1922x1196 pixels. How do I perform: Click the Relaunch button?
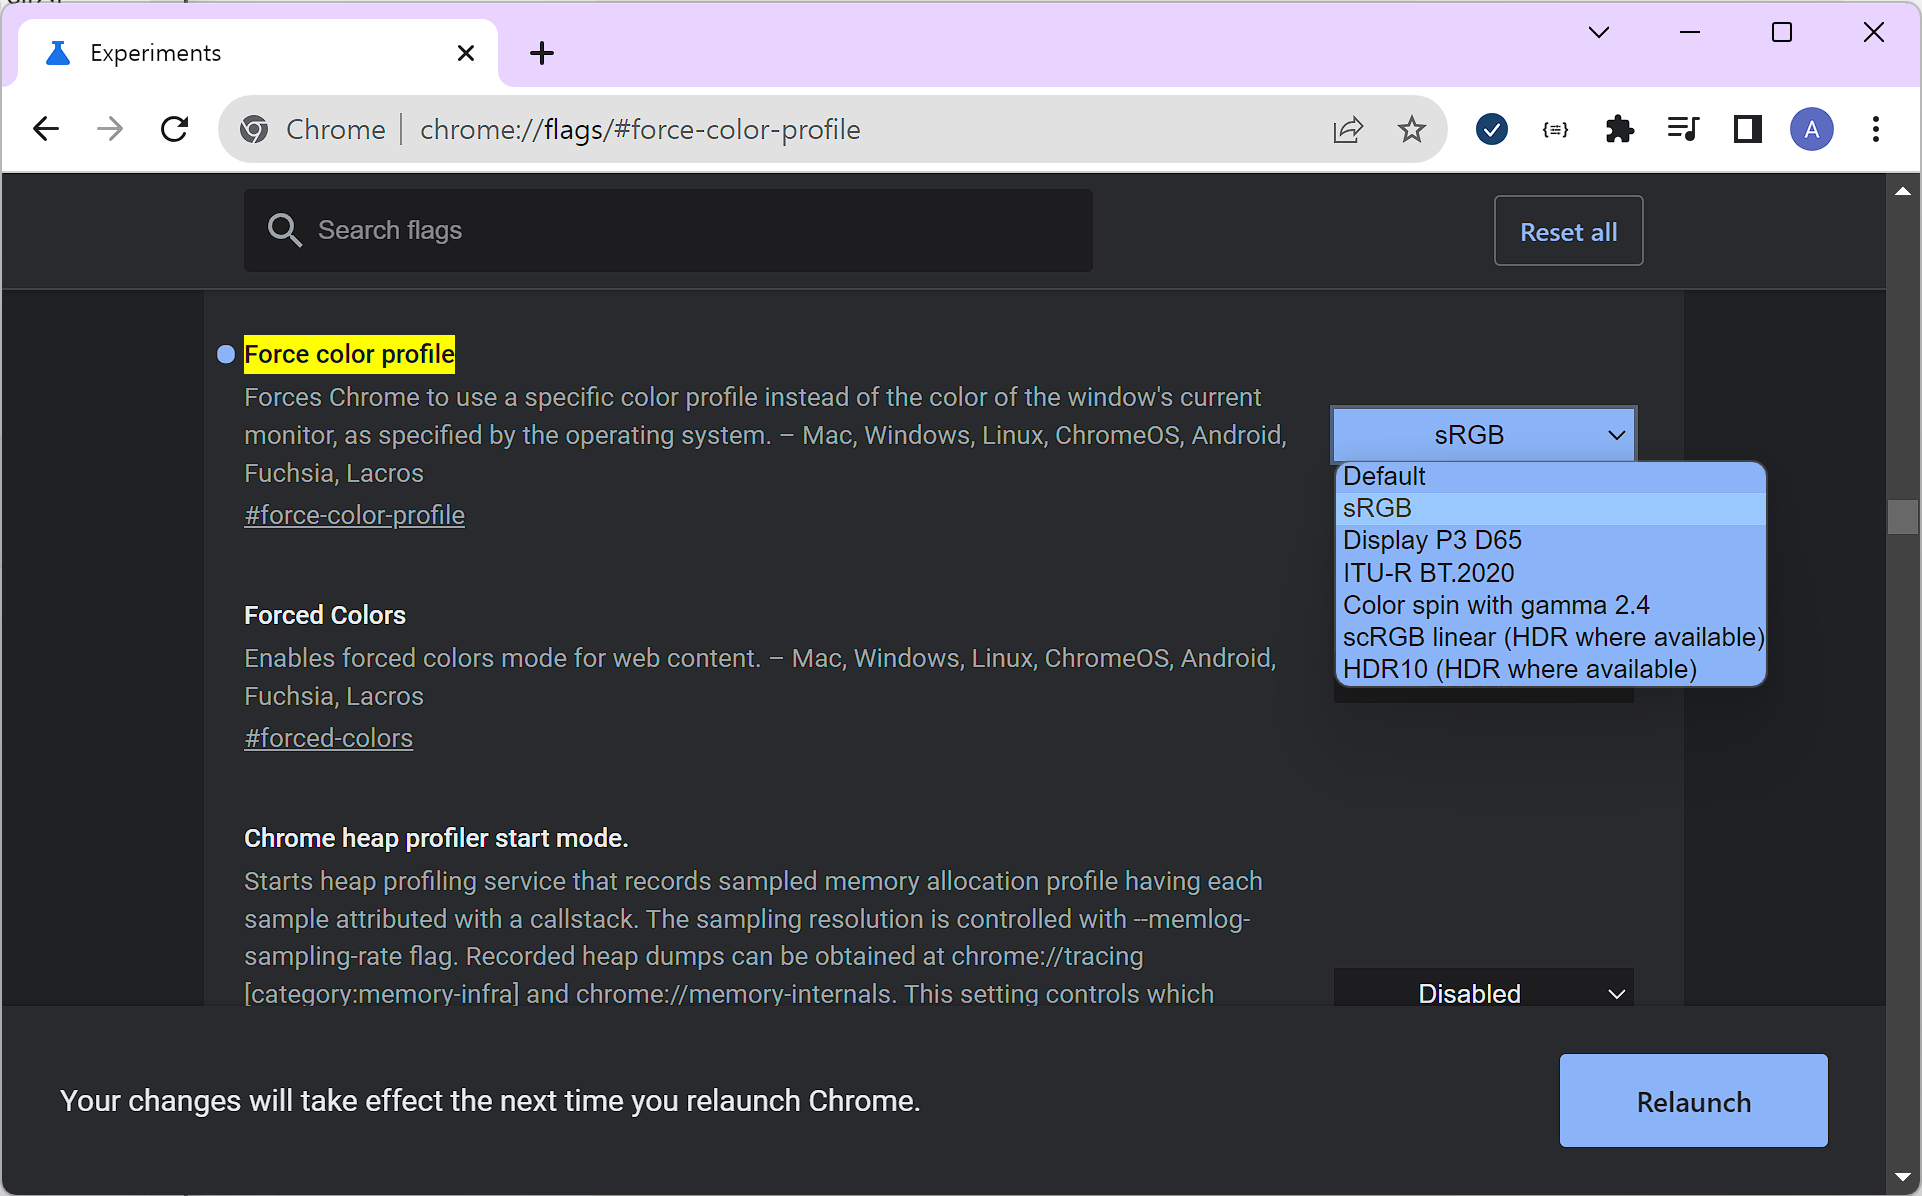tap(1693, 1101)
